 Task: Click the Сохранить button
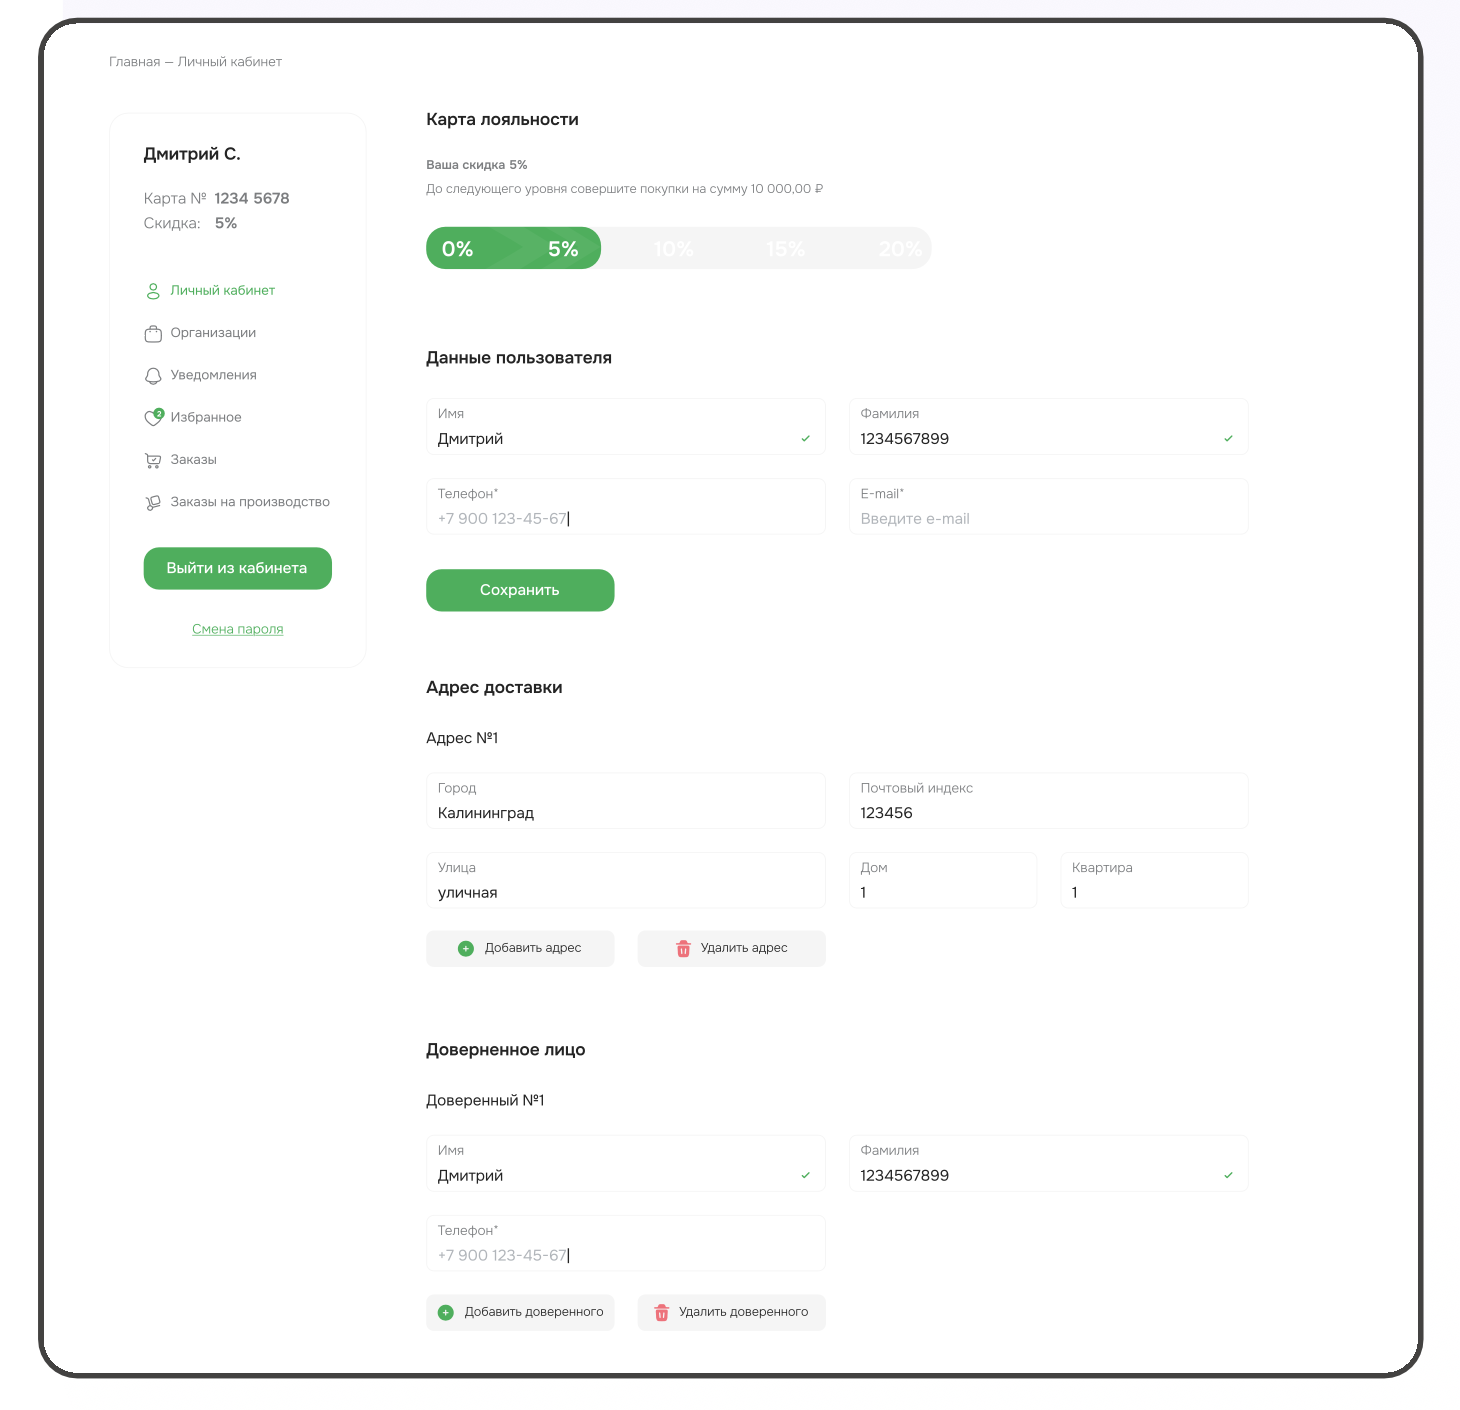click(520, 590)
